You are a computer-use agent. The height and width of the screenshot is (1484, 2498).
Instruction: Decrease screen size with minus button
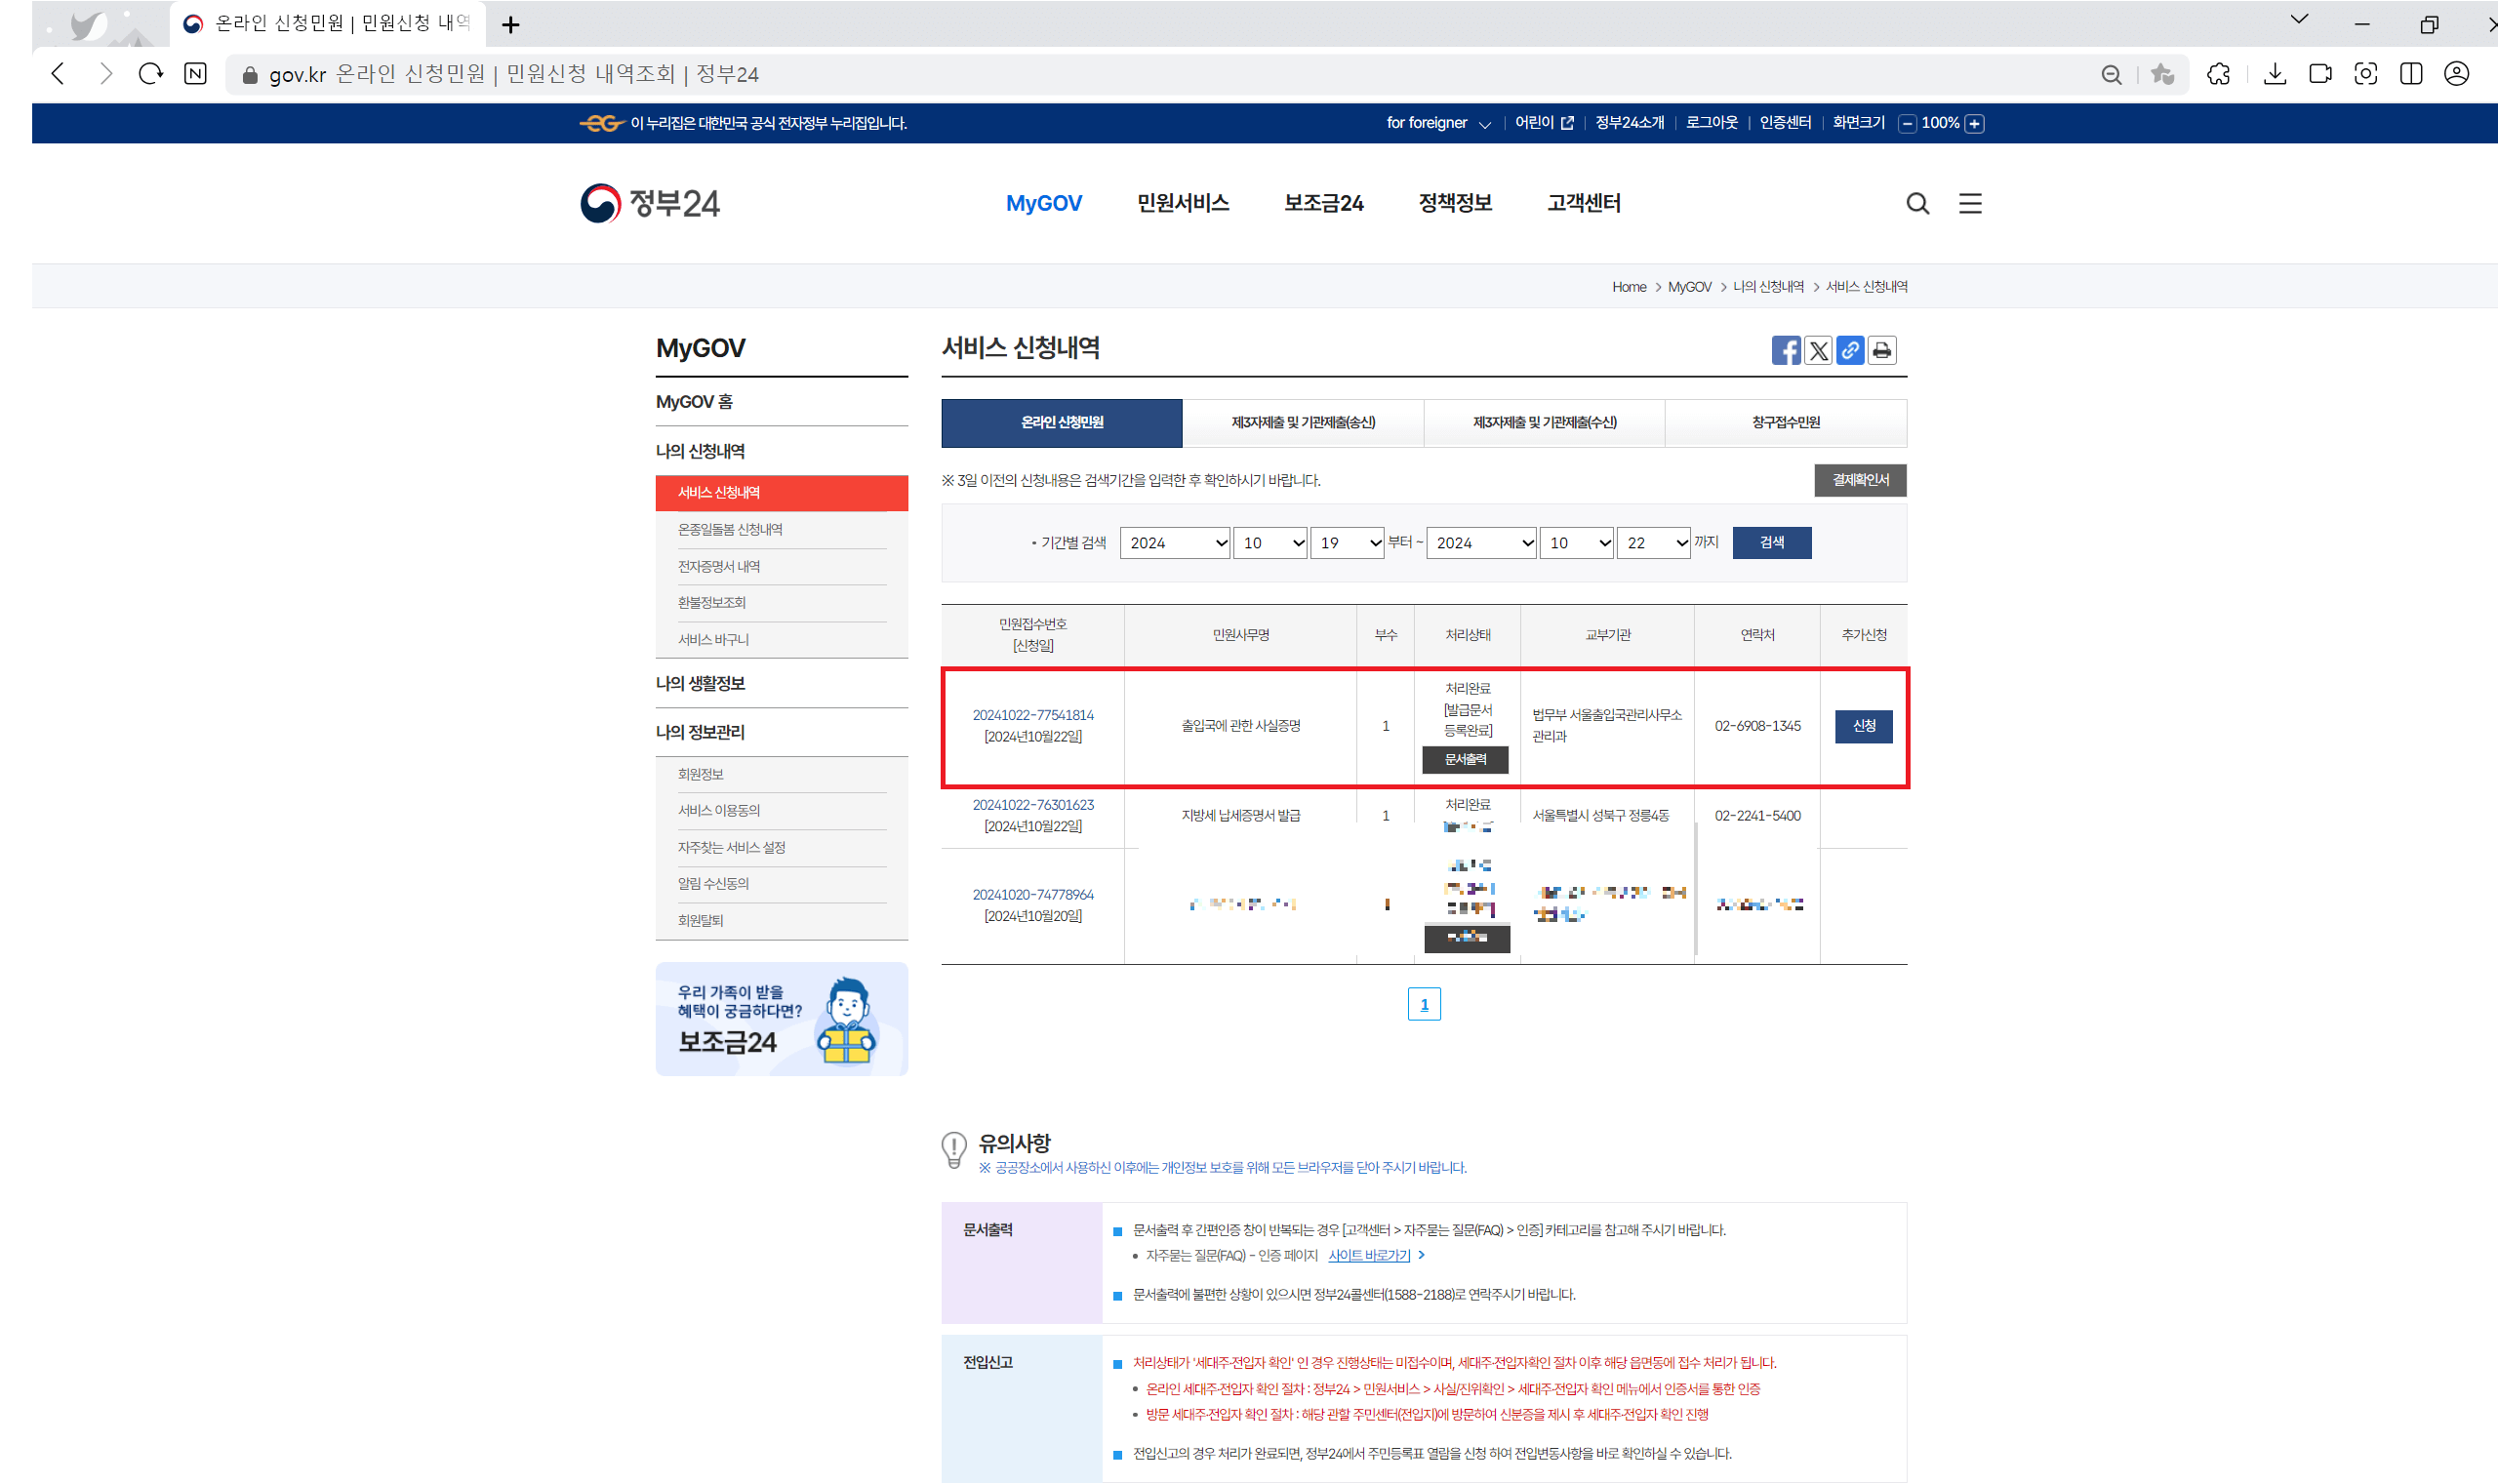coord(1907,124)
